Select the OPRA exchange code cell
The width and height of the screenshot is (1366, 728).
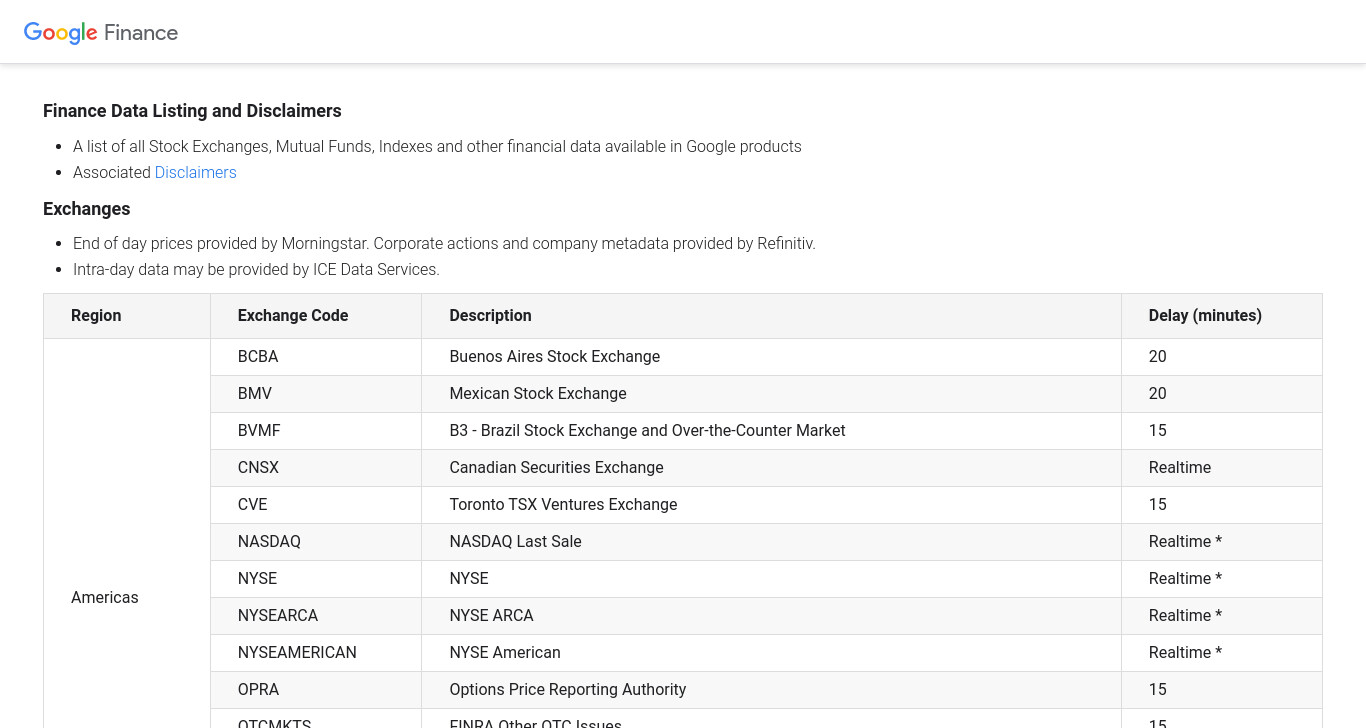[316, 690]
